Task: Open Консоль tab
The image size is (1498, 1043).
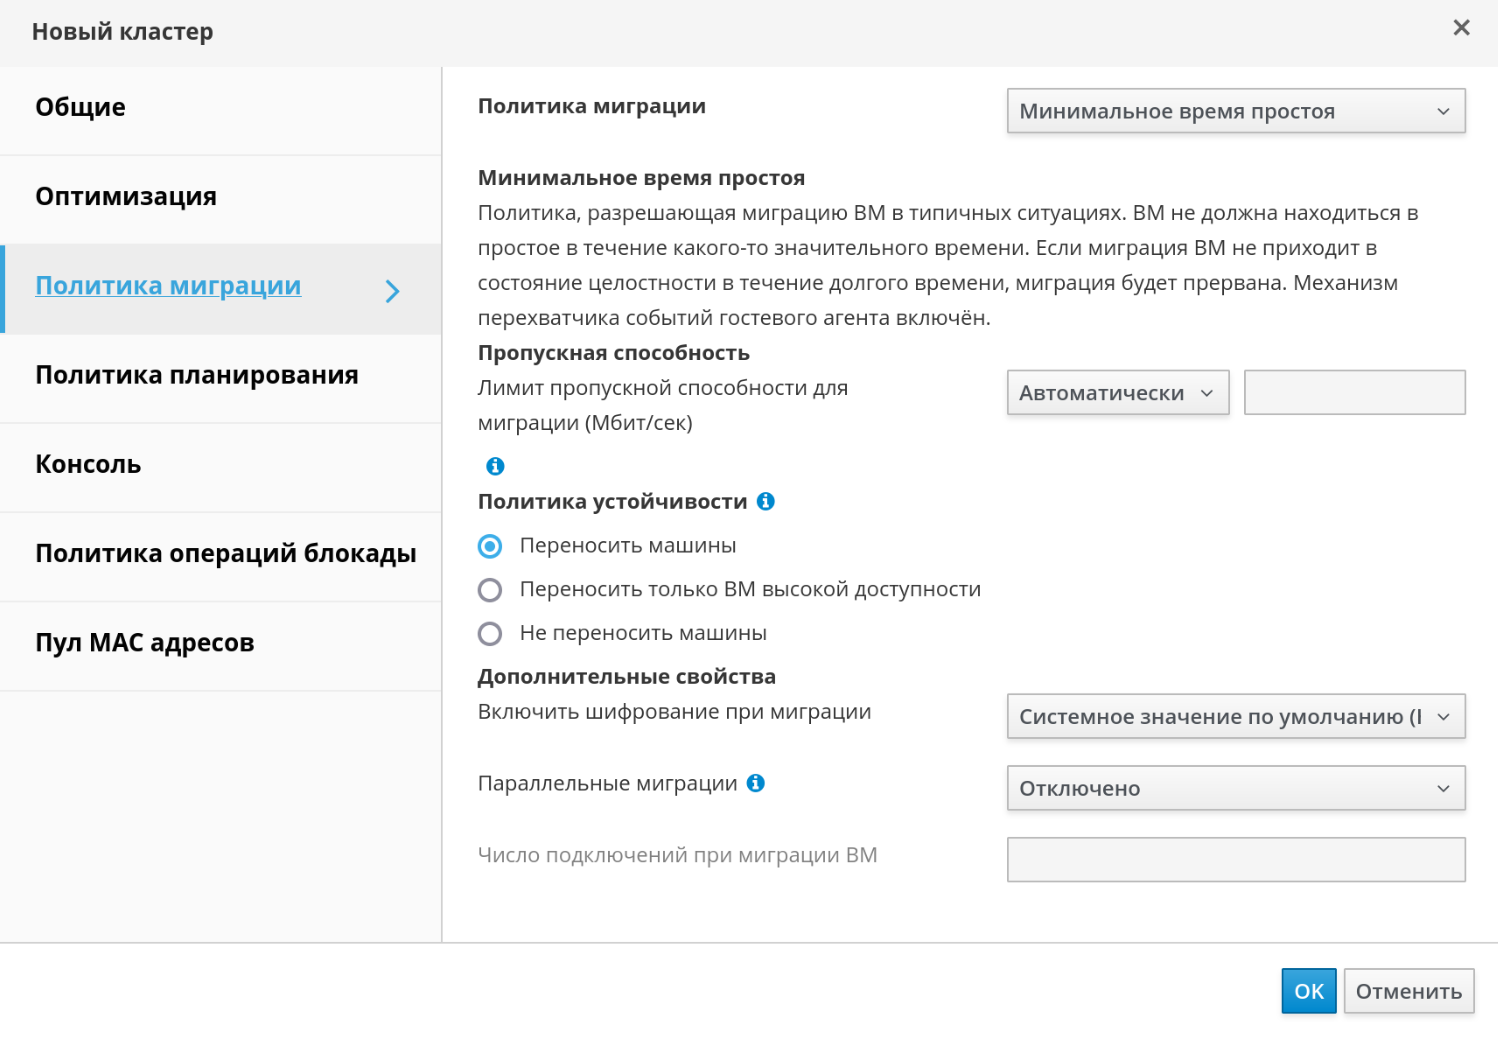Action: point(88,465)
